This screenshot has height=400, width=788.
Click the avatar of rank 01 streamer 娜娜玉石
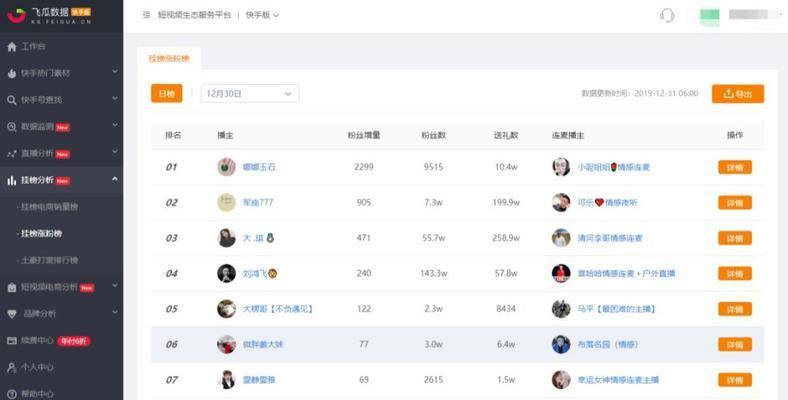click(227, 167)
